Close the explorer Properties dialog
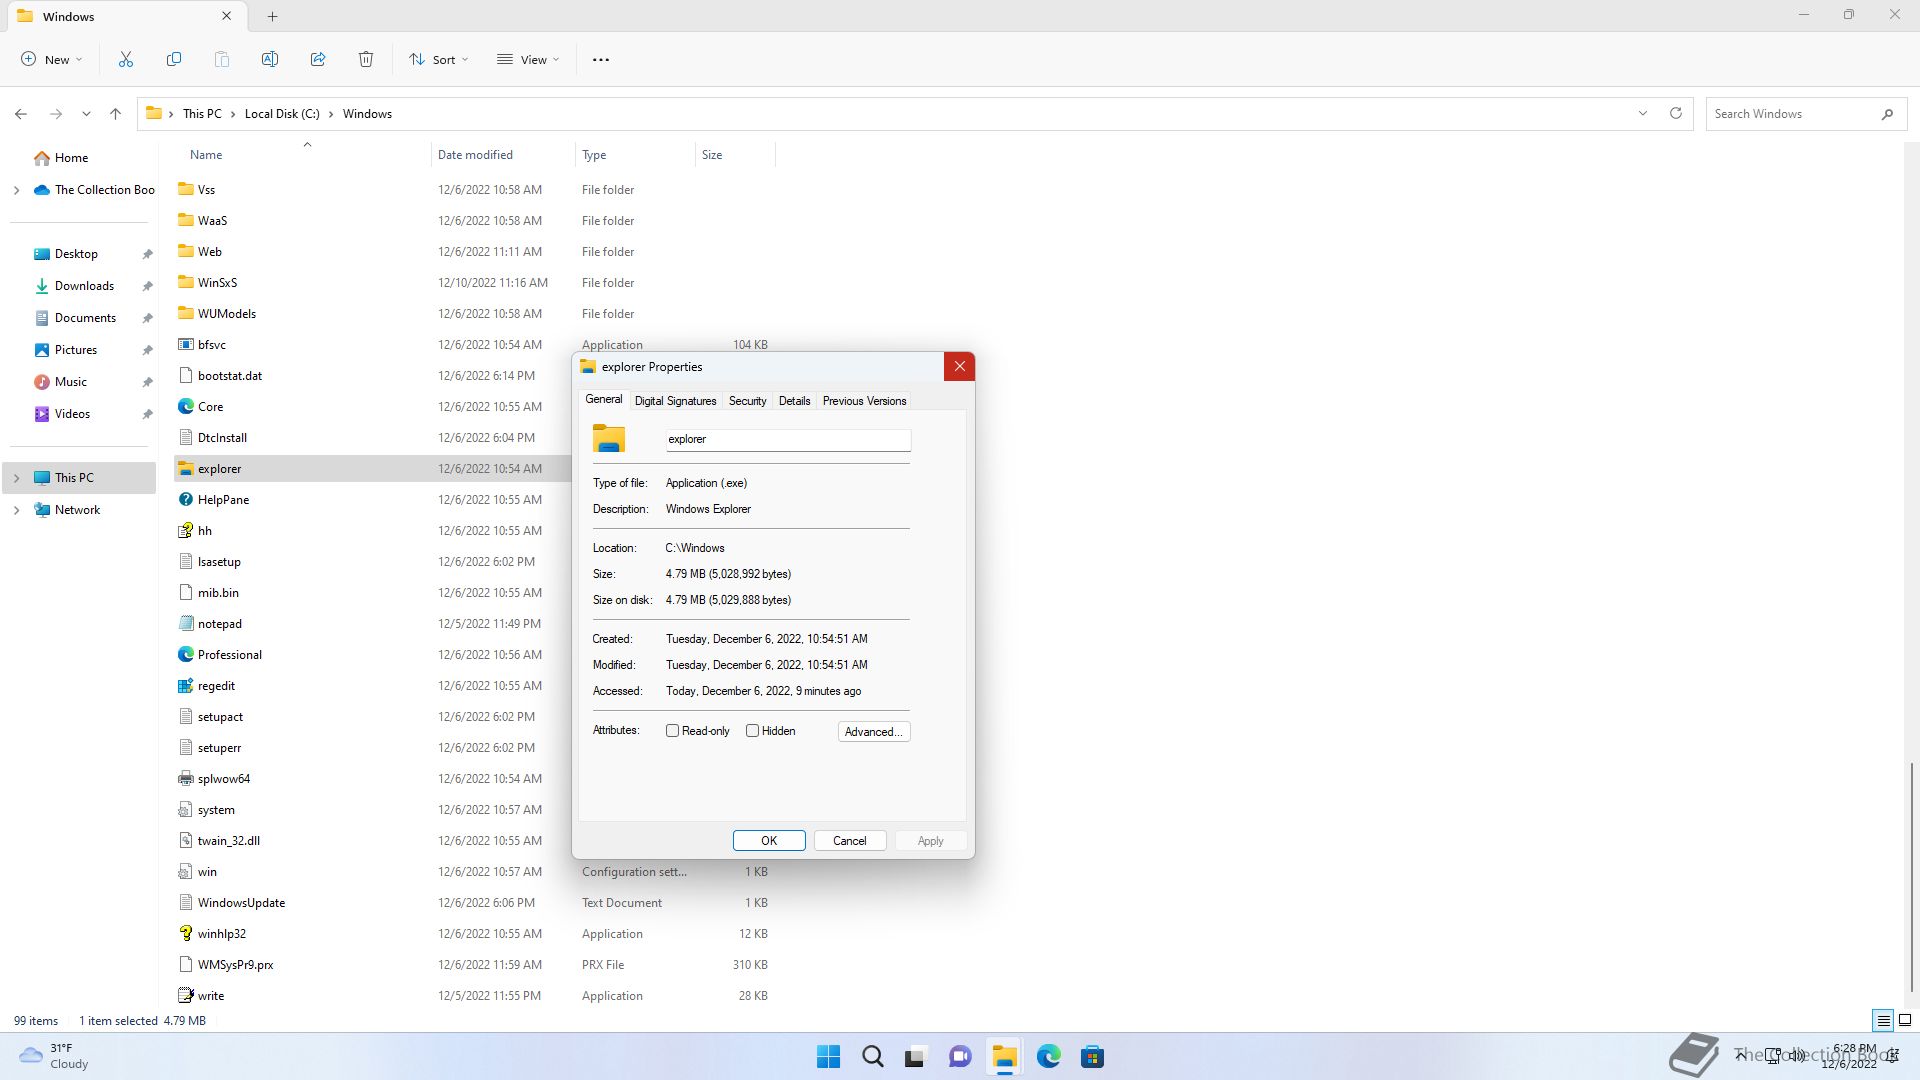 (x=959, y=367)
